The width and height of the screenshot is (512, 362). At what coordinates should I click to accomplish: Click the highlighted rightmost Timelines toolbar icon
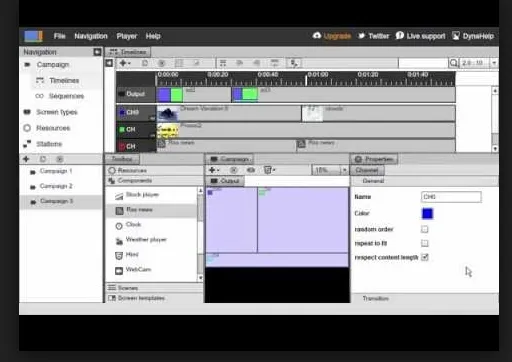[294, 63]
